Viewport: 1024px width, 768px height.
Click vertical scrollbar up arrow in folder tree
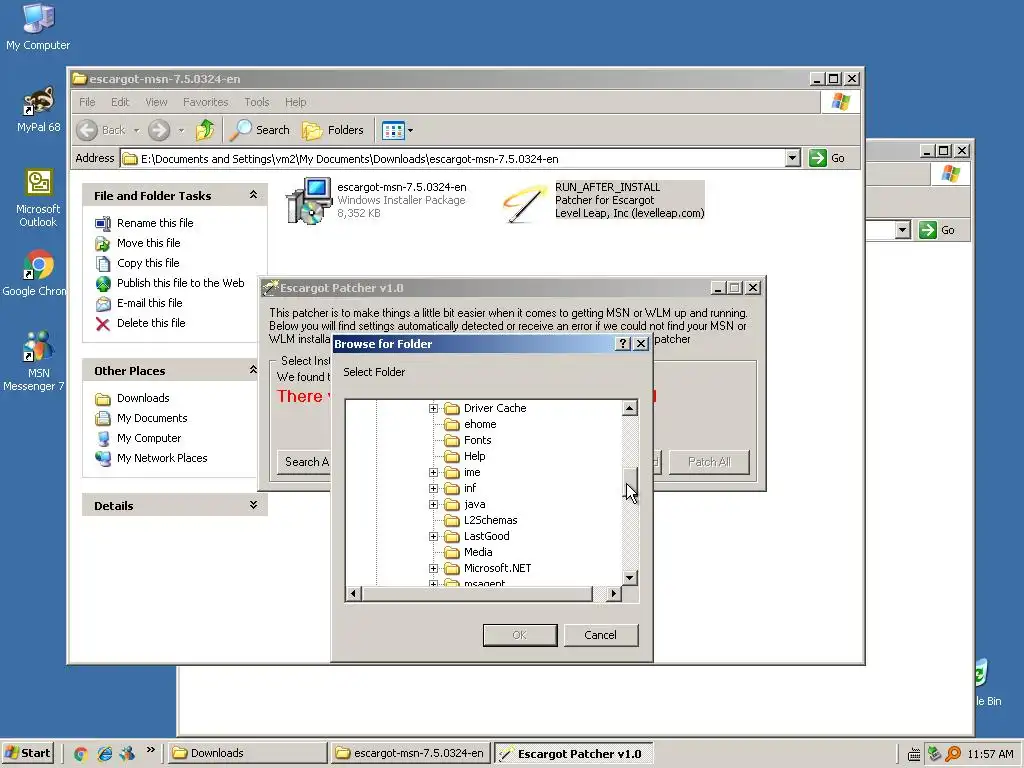click(x=629, y=408)
